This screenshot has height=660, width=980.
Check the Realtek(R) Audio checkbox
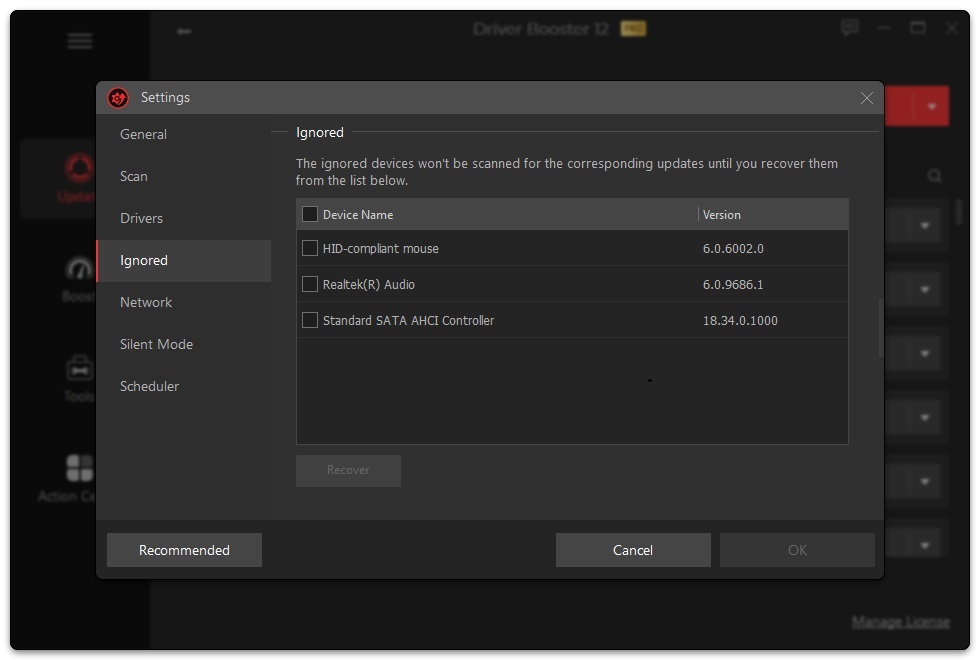310,284
